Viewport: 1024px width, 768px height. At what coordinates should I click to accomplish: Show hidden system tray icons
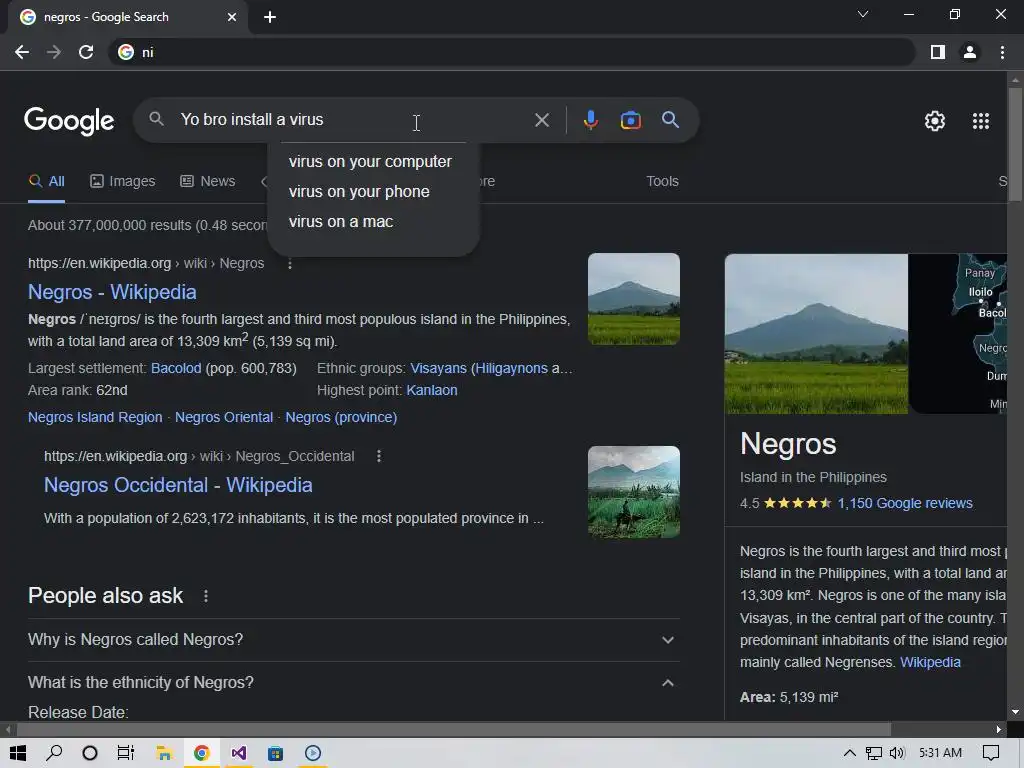pyautogui.click(x=850, y=753)
